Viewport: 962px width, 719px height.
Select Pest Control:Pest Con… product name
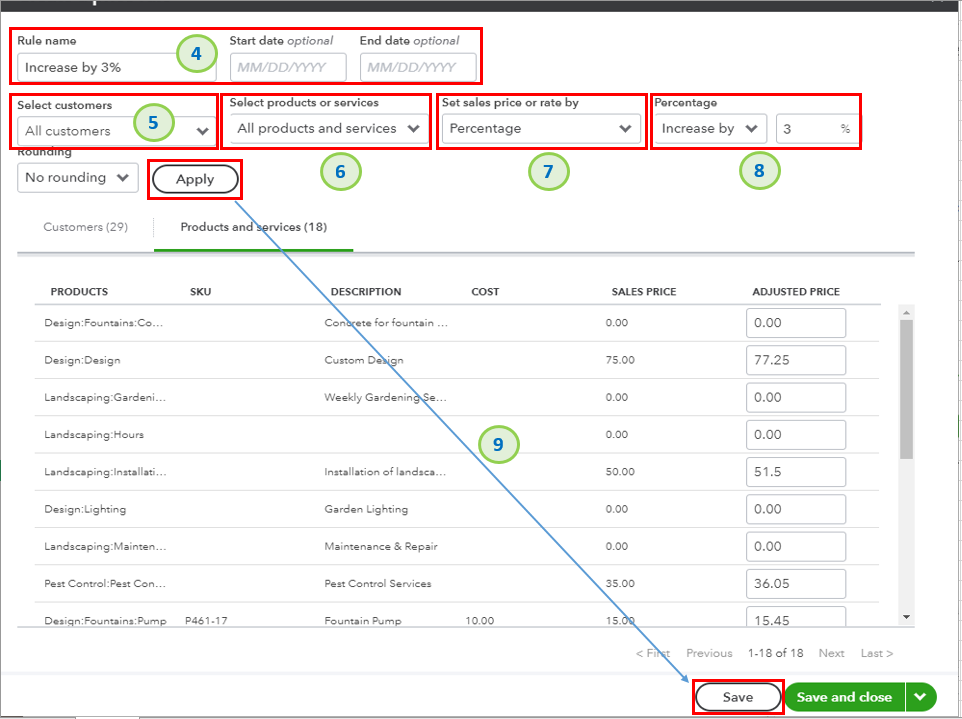(x=105, y=584)
